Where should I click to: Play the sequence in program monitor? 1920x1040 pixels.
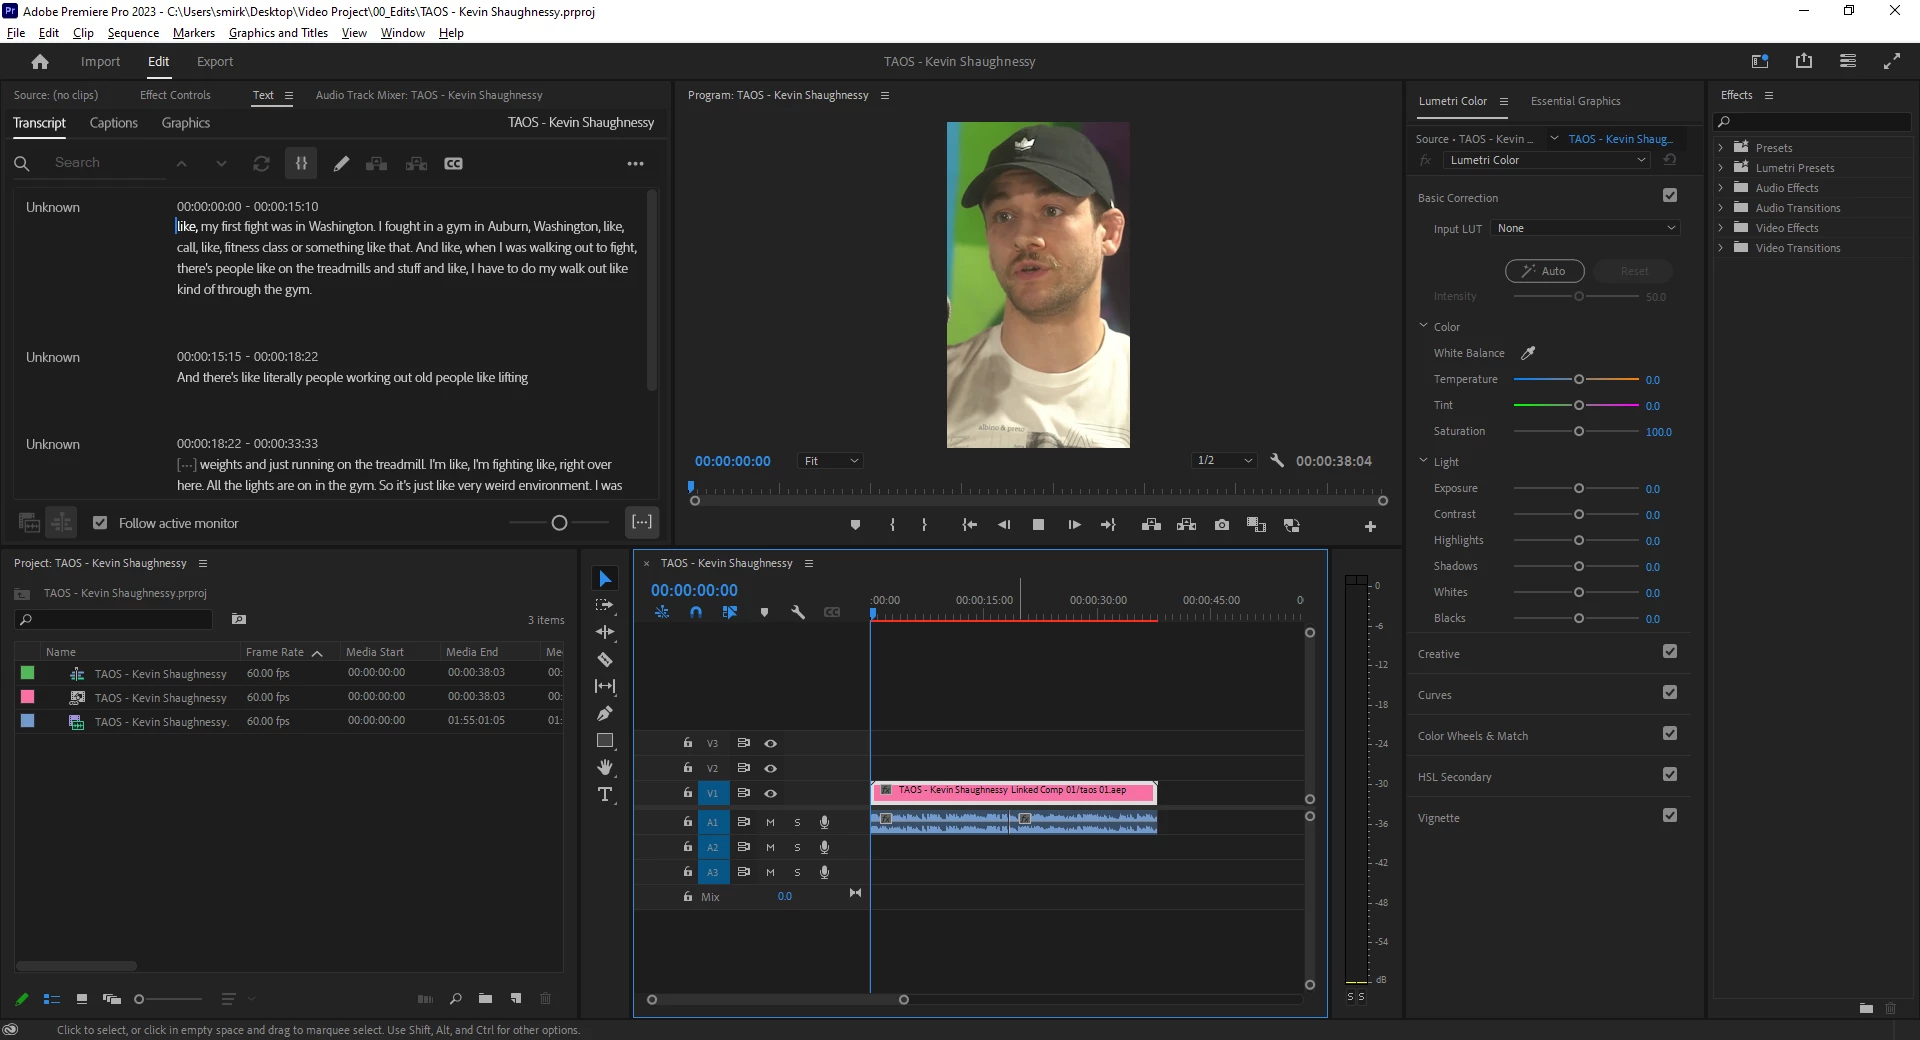pos(1074,525)
